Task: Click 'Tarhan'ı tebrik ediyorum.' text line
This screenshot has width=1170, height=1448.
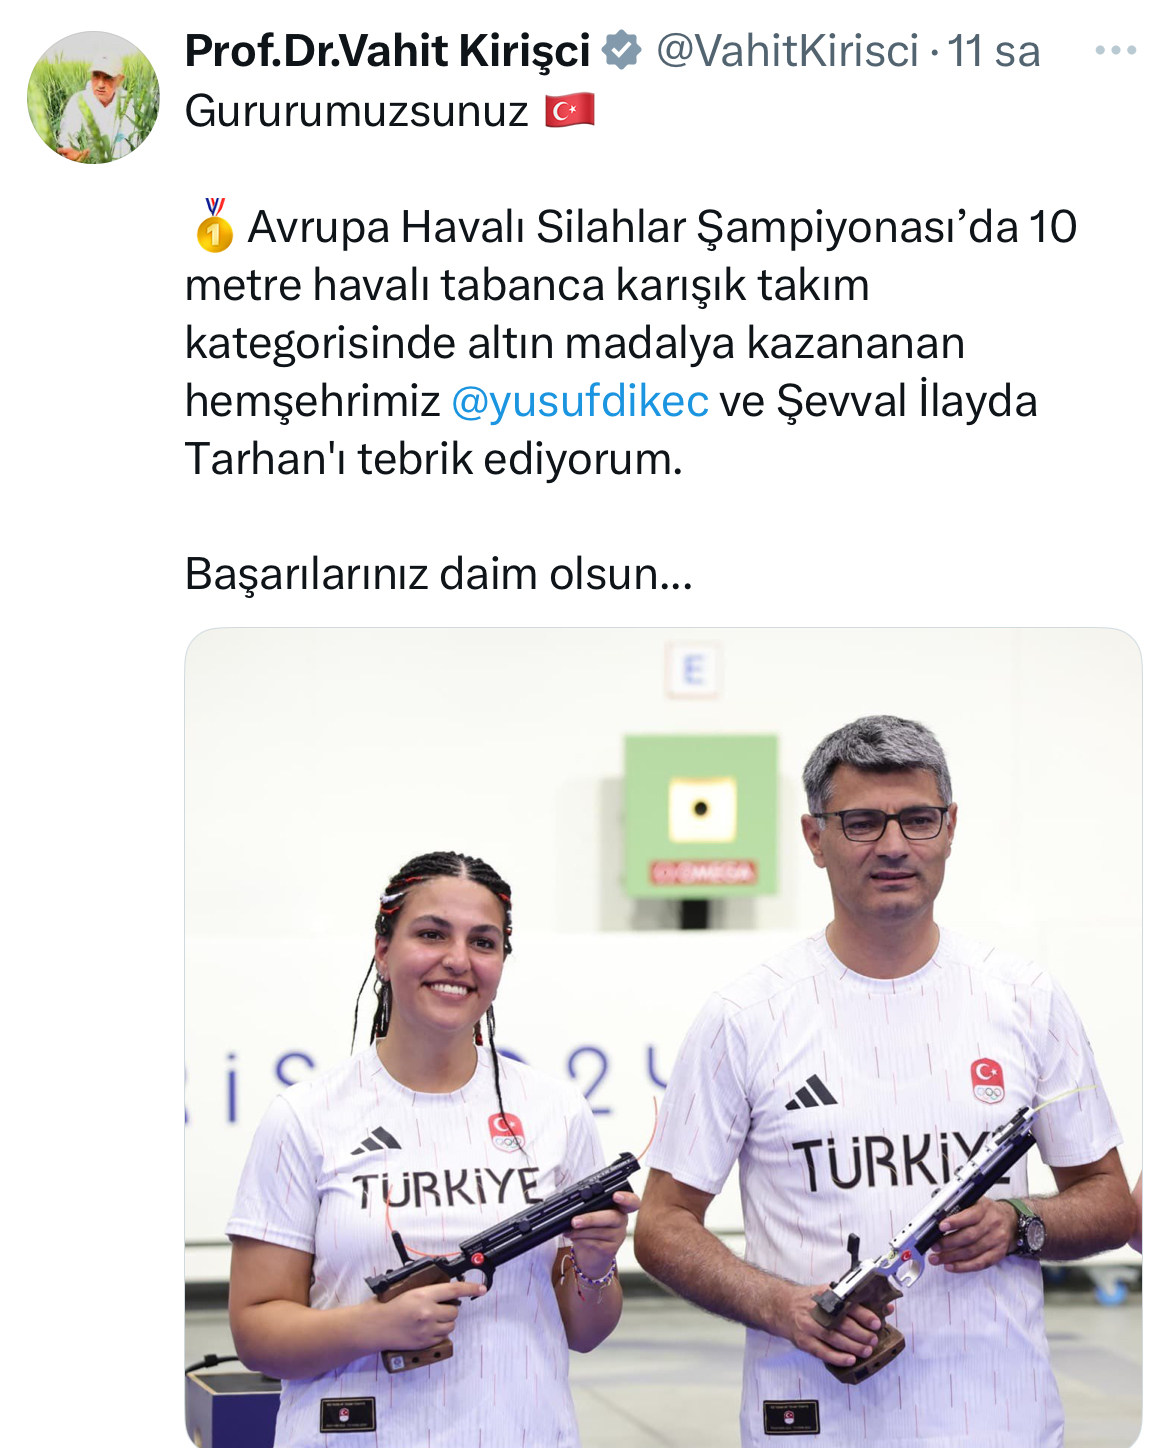Action: coord(434,459)
